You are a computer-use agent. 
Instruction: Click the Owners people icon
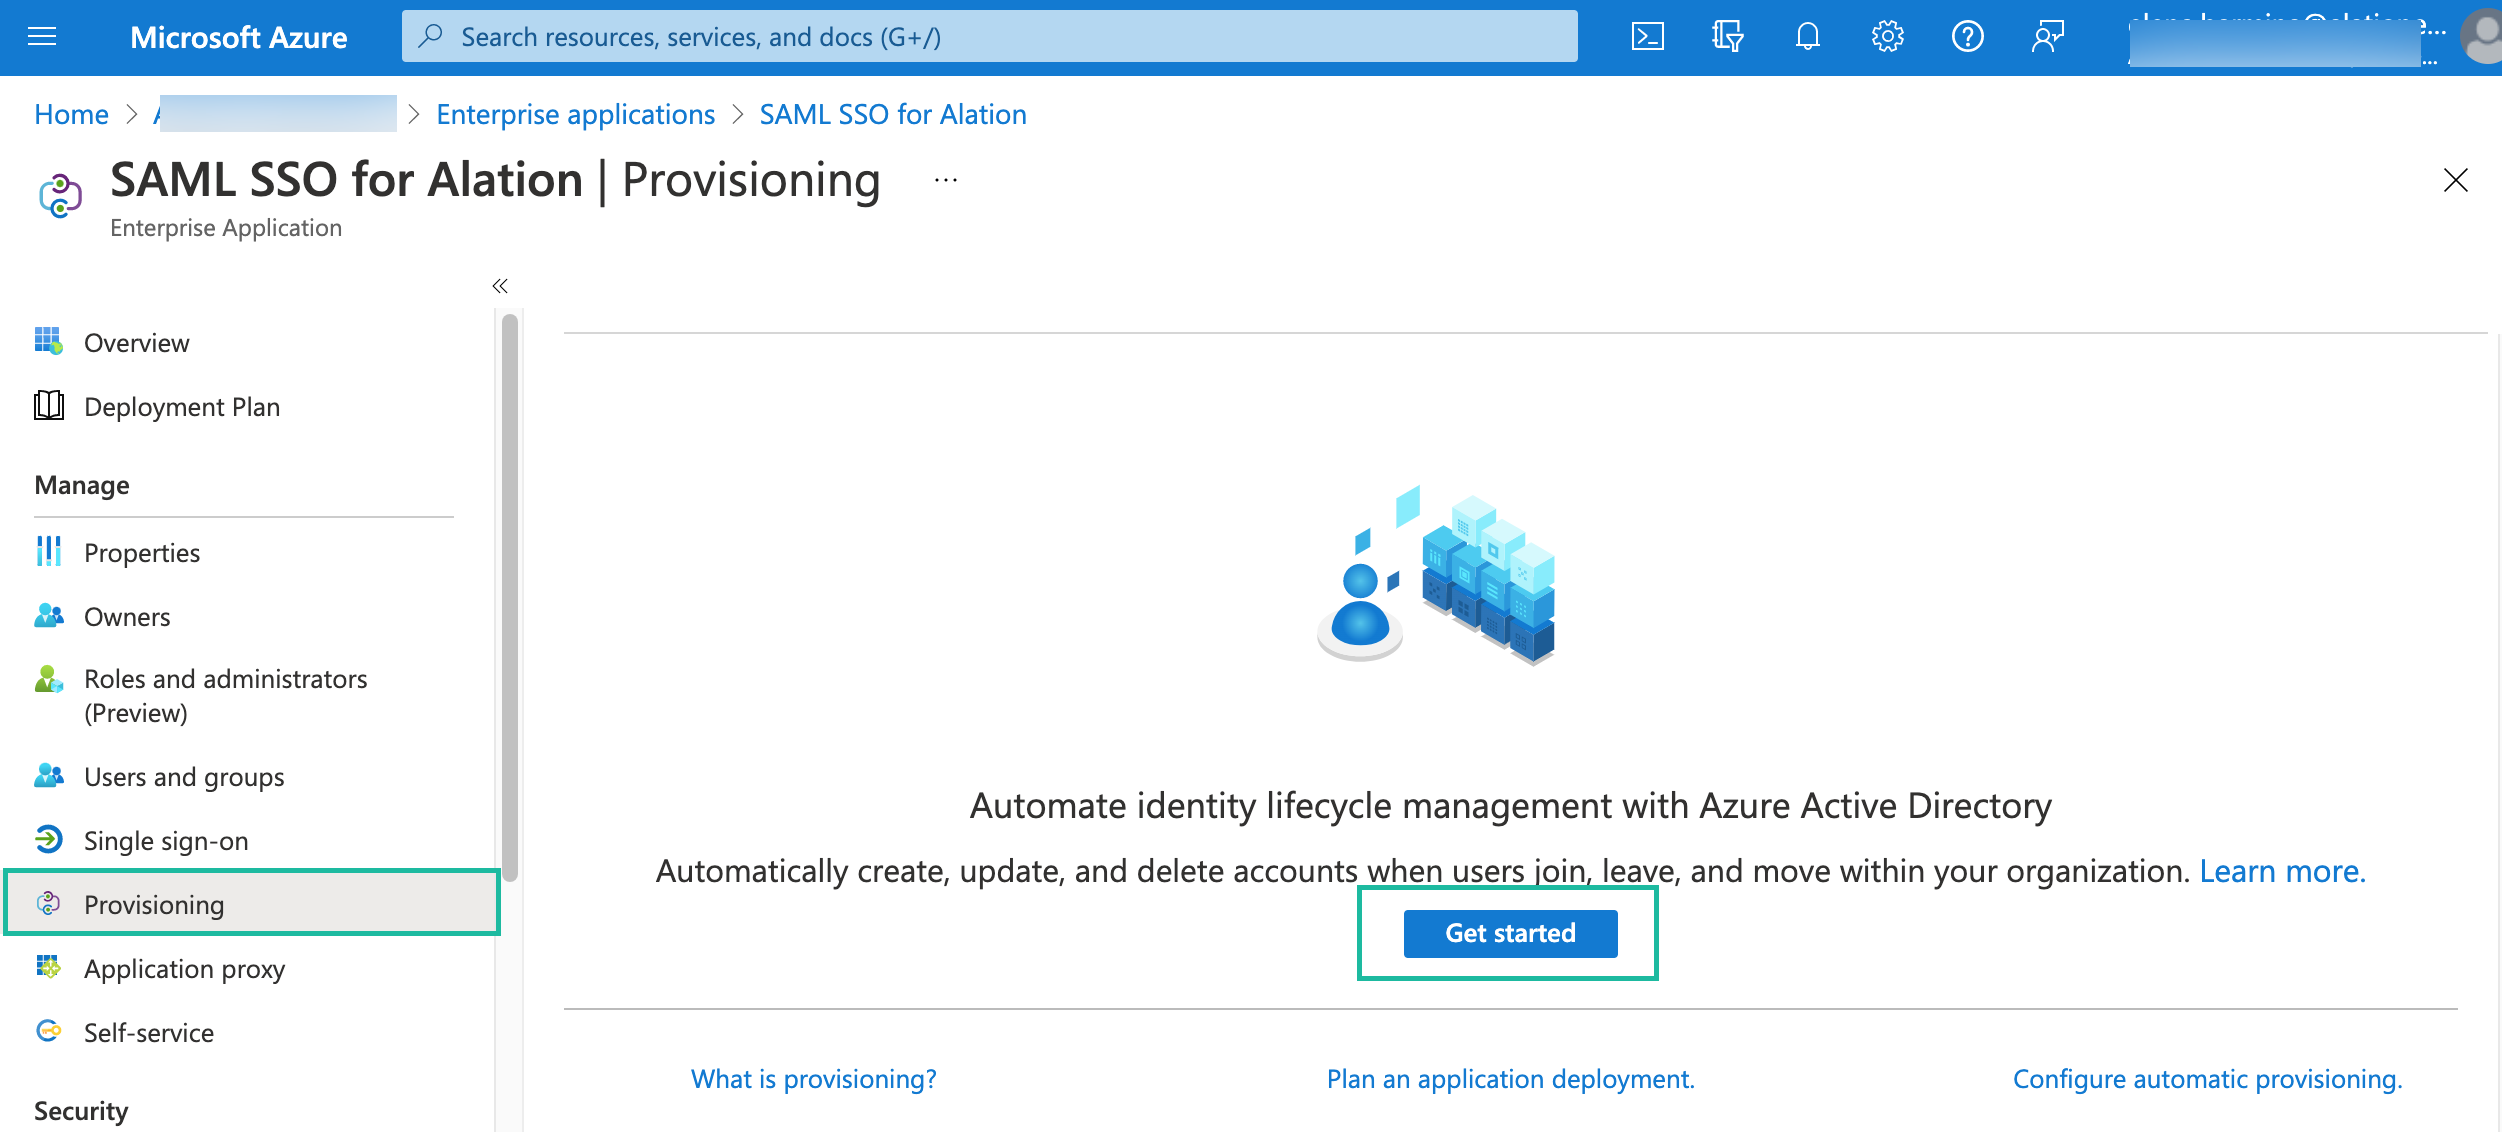[49, 615]
